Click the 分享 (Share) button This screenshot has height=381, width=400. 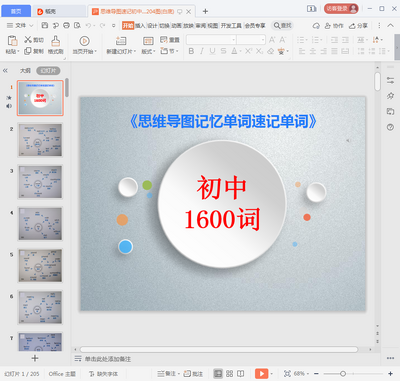coord(358,25)
